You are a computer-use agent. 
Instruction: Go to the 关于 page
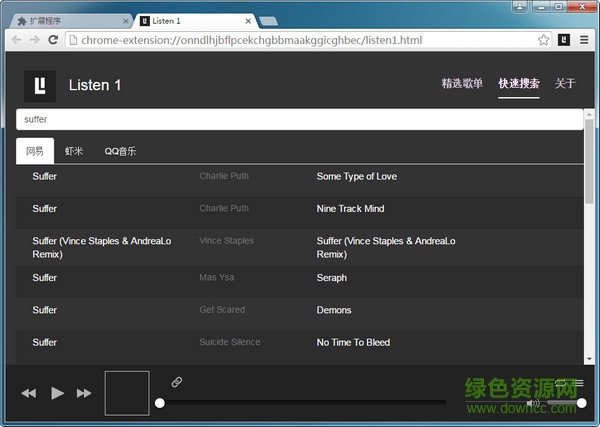click(565, 84)
